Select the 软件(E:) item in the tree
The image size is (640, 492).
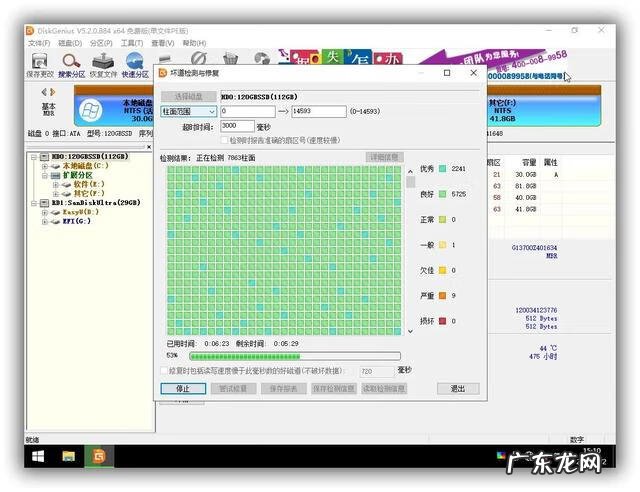89,185
